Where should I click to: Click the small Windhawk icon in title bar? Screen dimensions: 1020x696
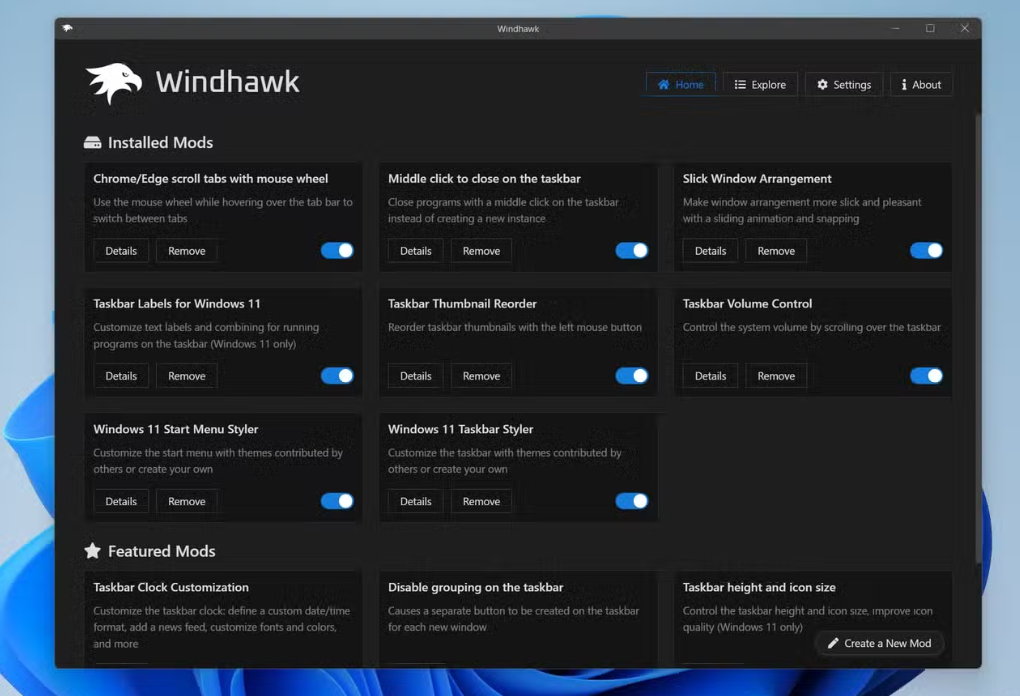click(67, 28)
